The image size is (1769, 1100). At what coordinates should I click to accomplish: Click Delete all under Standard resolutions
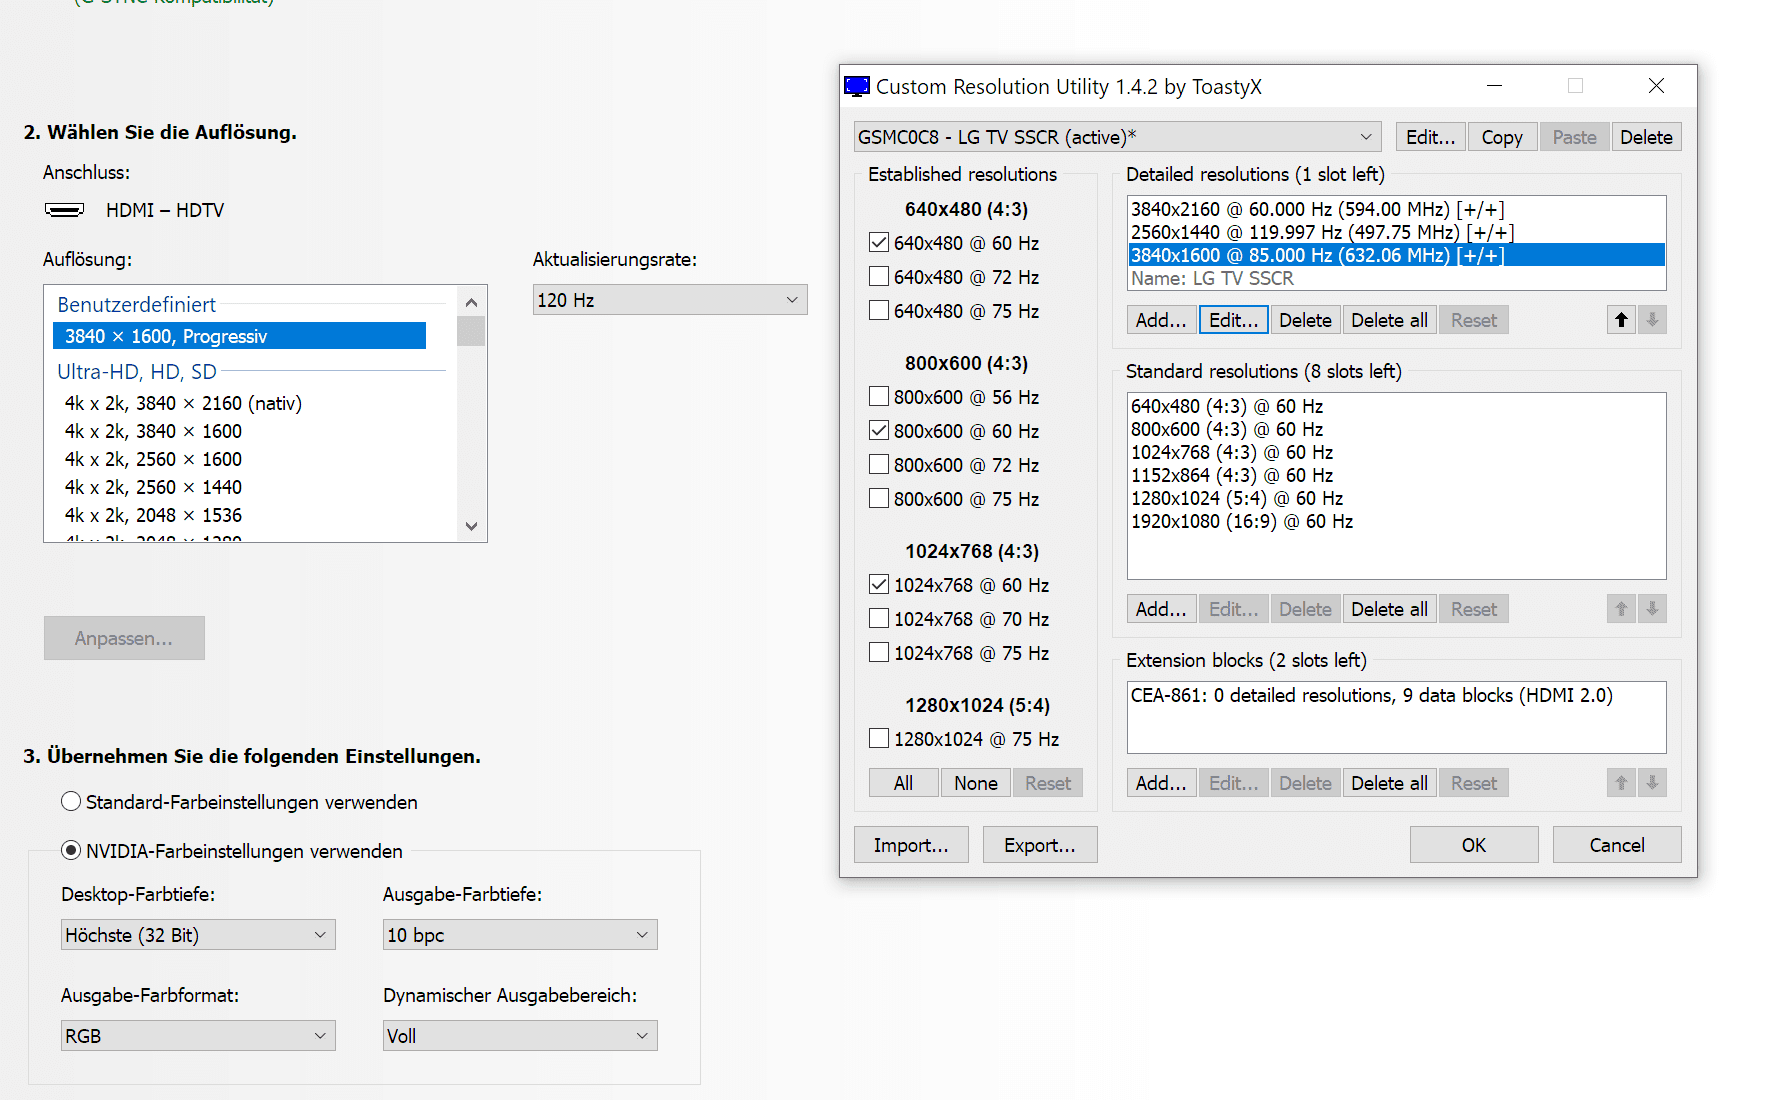tap(1389, 609)
